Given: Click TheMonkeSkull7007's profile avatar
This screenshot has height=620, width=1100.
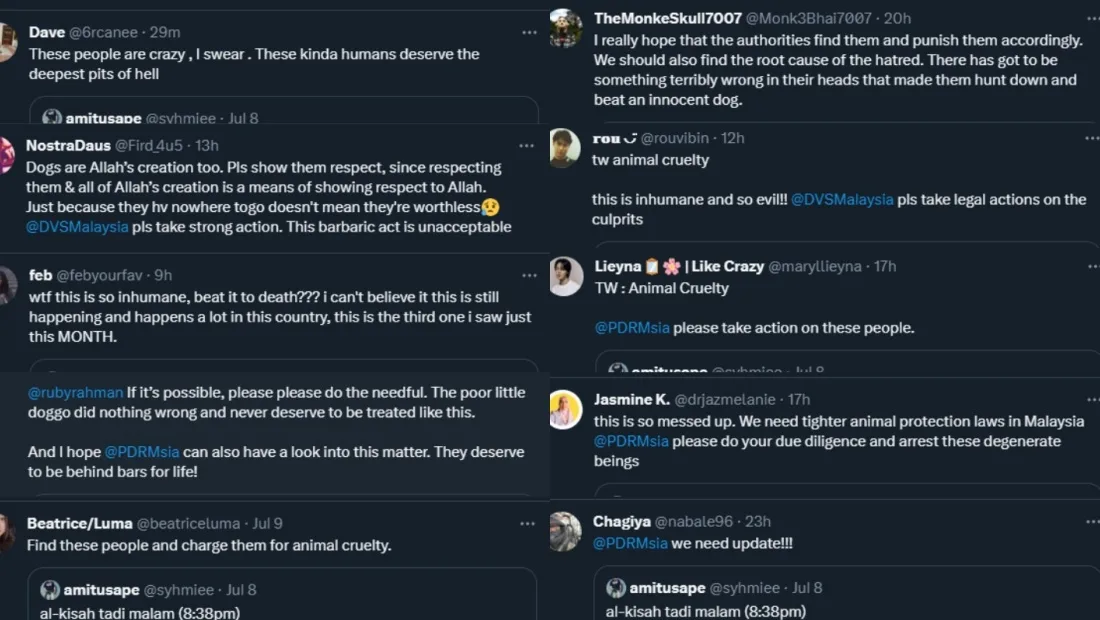Looking at the screenshot, I should [x=566, y=28].
